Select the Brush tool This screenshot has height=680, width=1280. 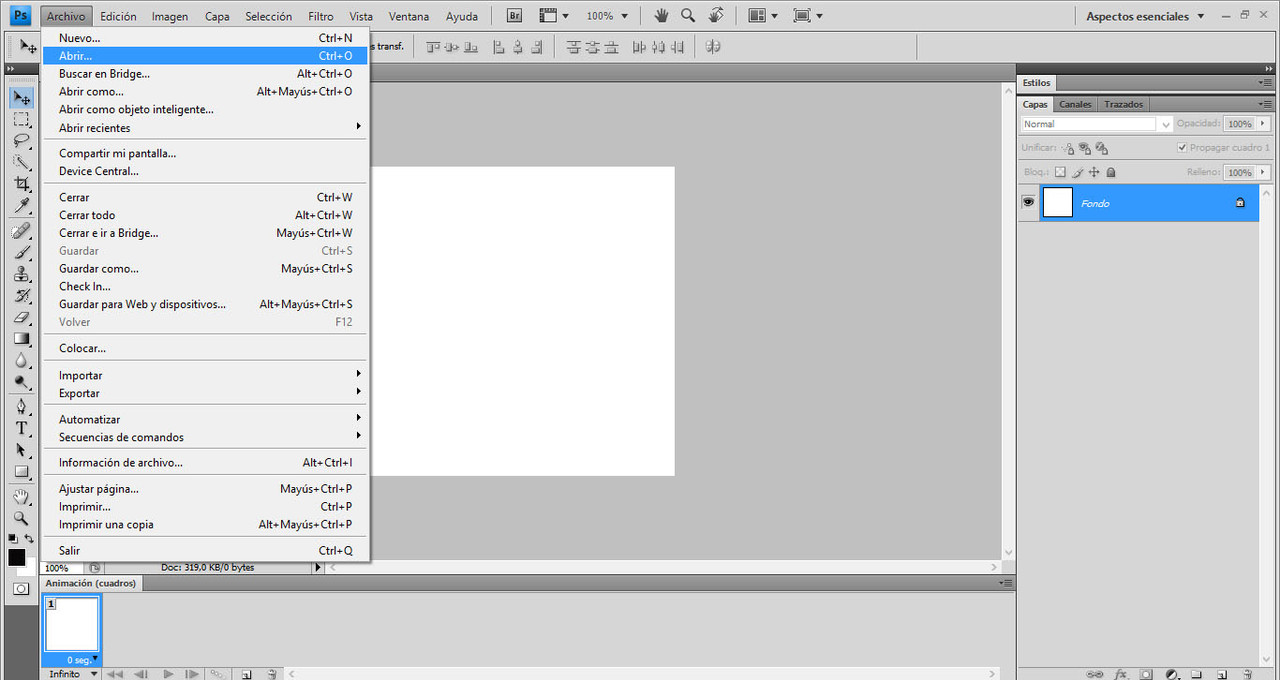(x=21, y=252)
